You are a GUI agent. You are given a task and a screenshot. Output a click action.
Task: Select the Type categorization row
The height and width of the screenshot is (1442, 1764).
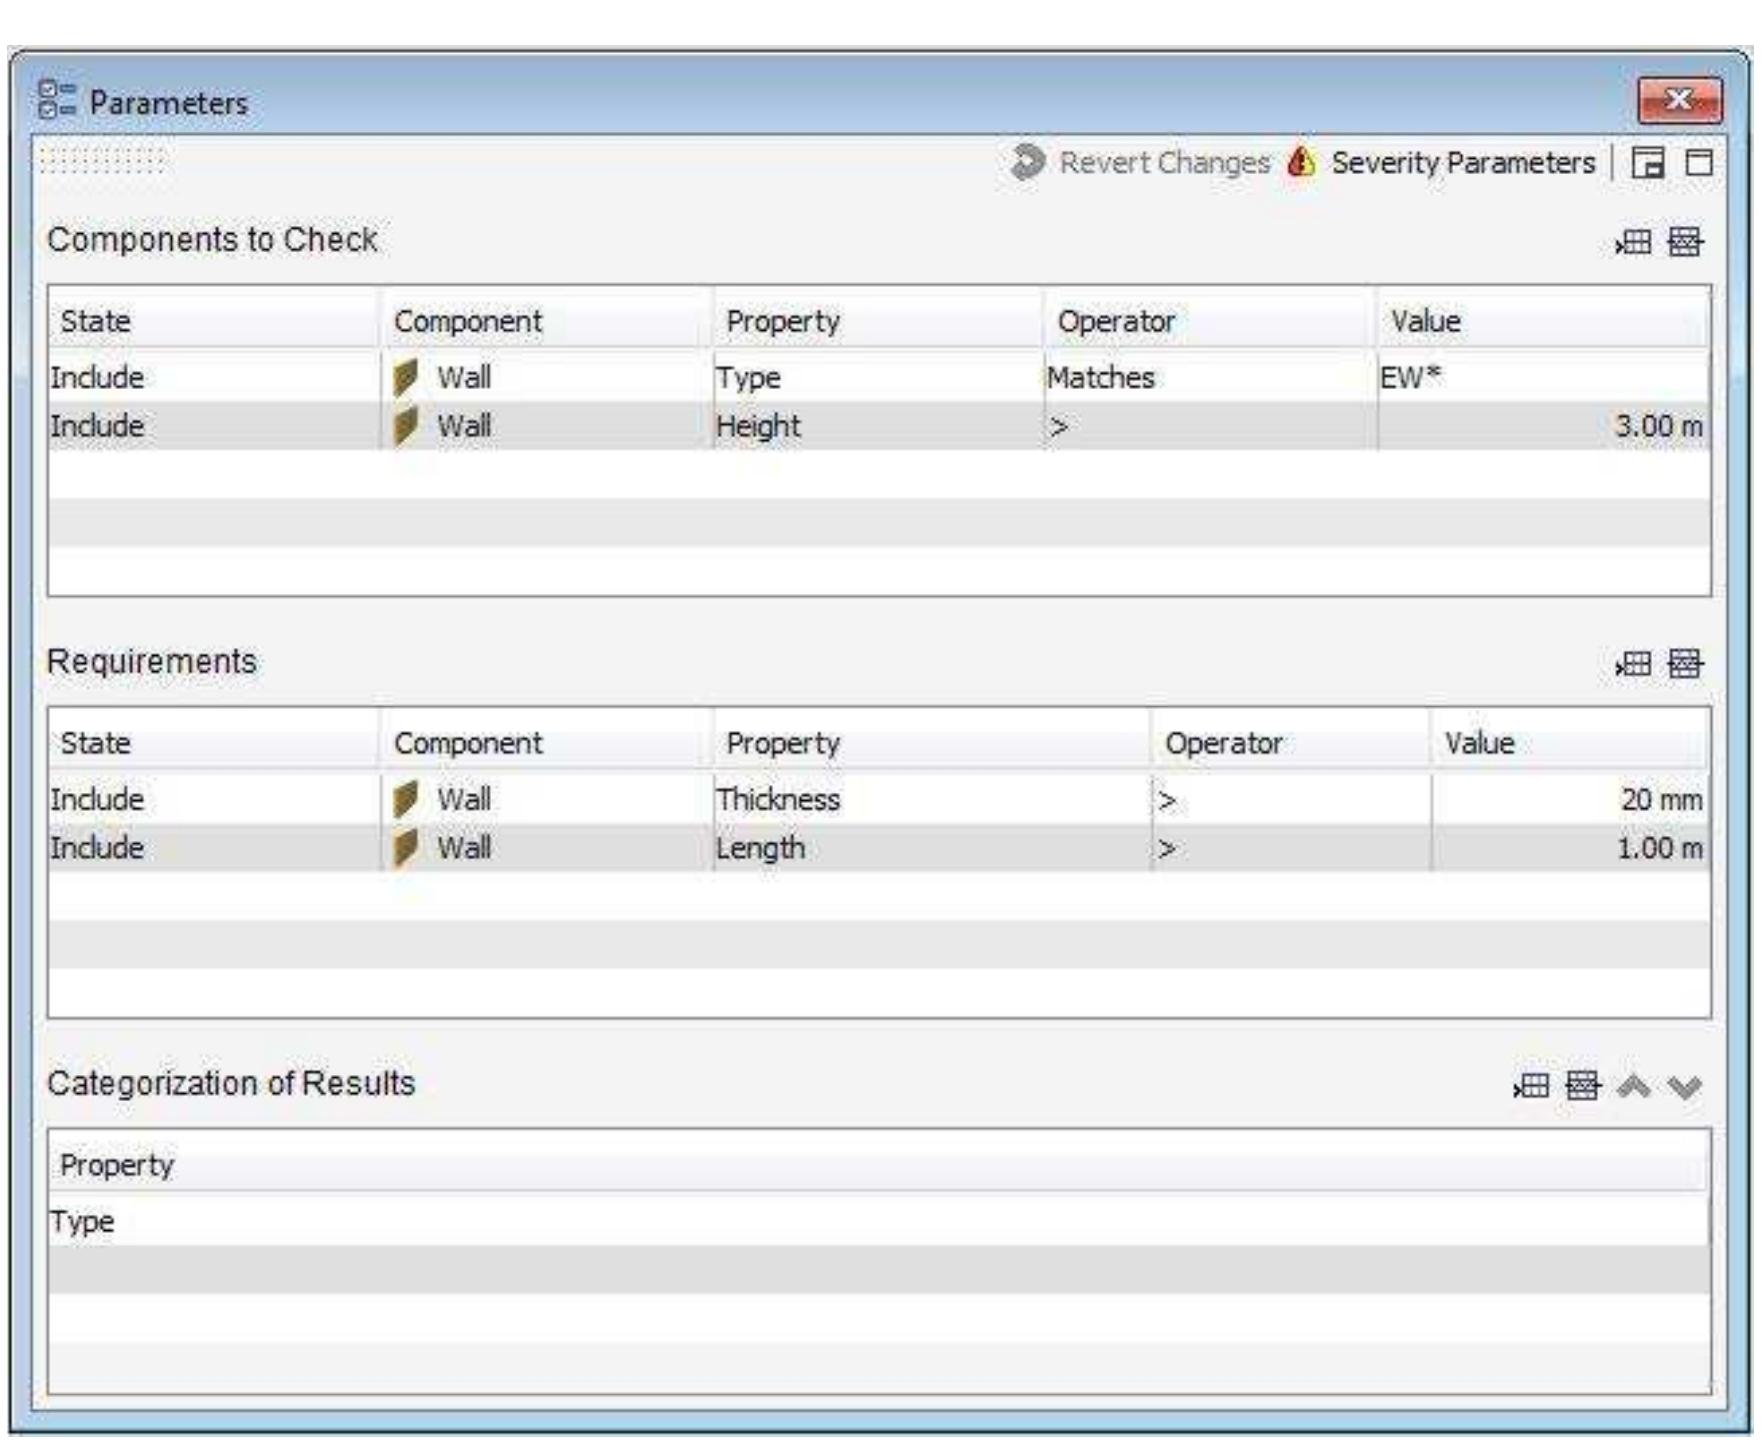pos(876,1222)
